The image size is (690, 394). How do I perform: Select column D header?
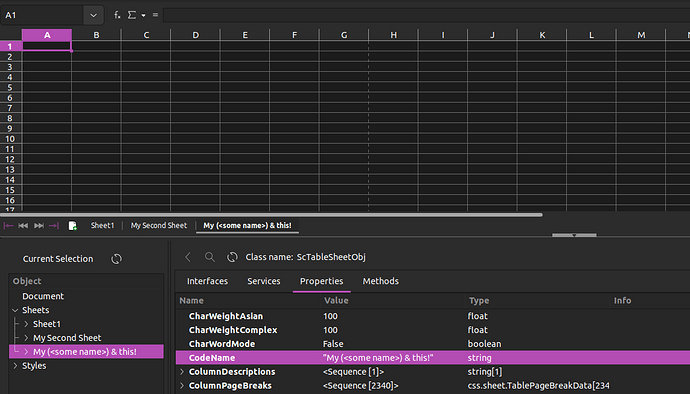195,35
